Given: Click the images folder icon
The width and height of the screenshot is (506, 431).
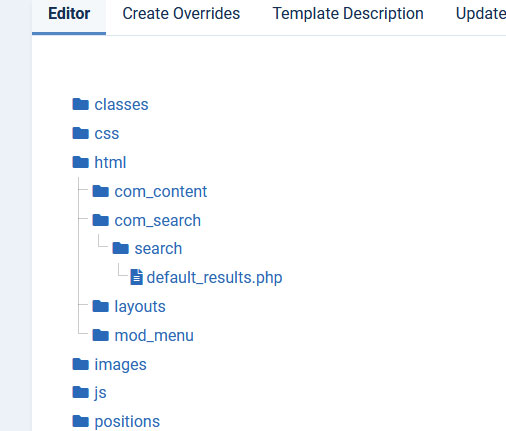Looking at the screenshot, I should [x=80, y=364].
